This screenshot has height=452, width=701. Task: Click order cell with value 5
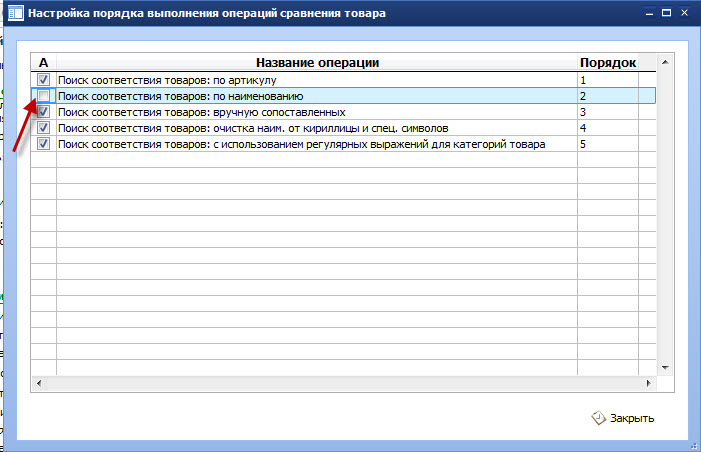click(608, 144)
